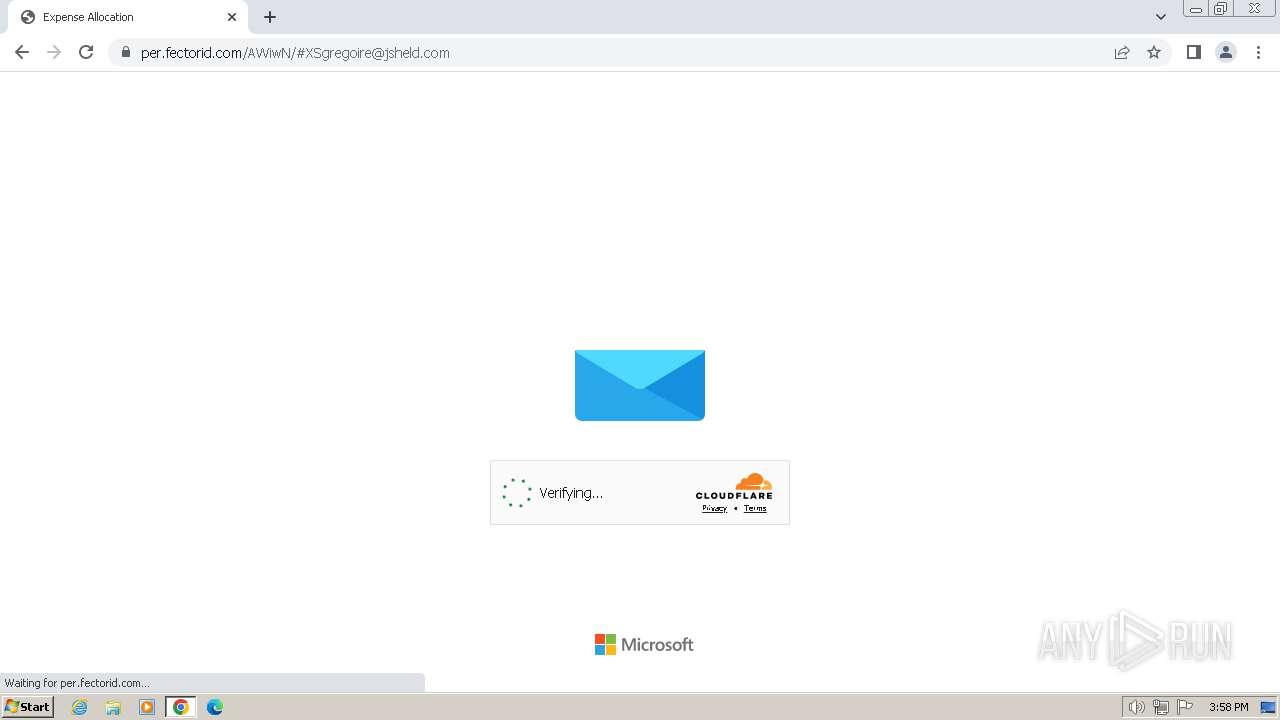Open the Windows Start button

(28, 707)
